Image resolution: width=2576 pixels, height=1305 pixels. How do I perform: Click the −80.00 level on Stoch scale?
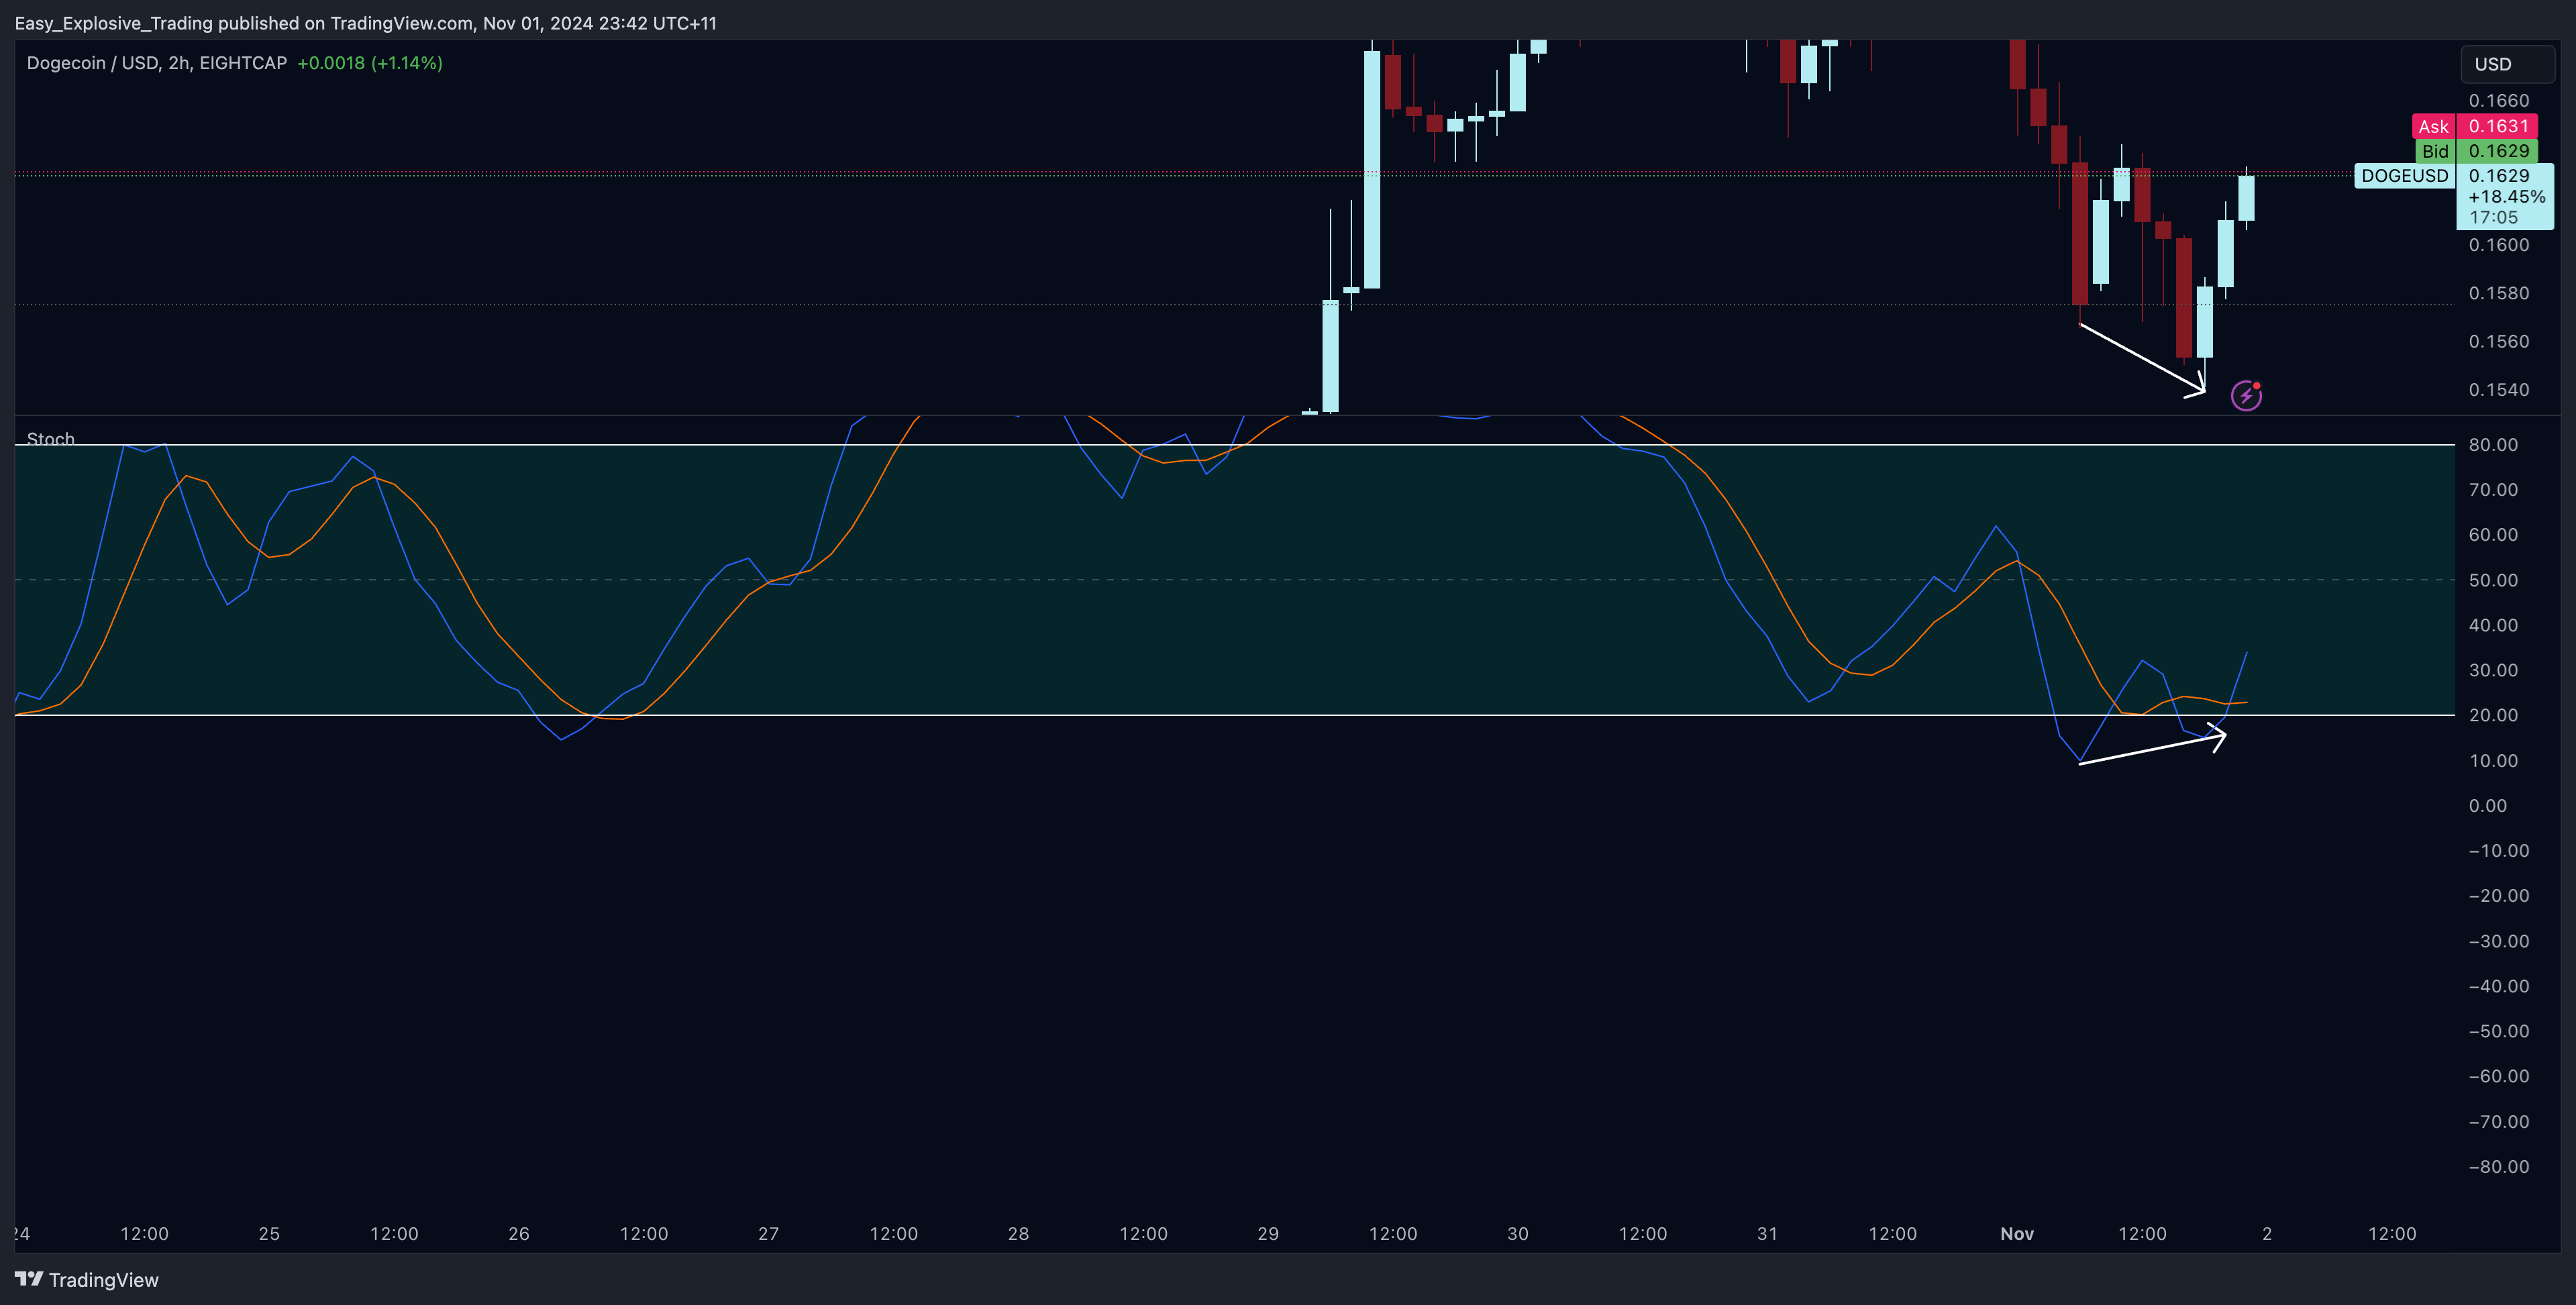pyautogui.click(x=2498, y=1167)
